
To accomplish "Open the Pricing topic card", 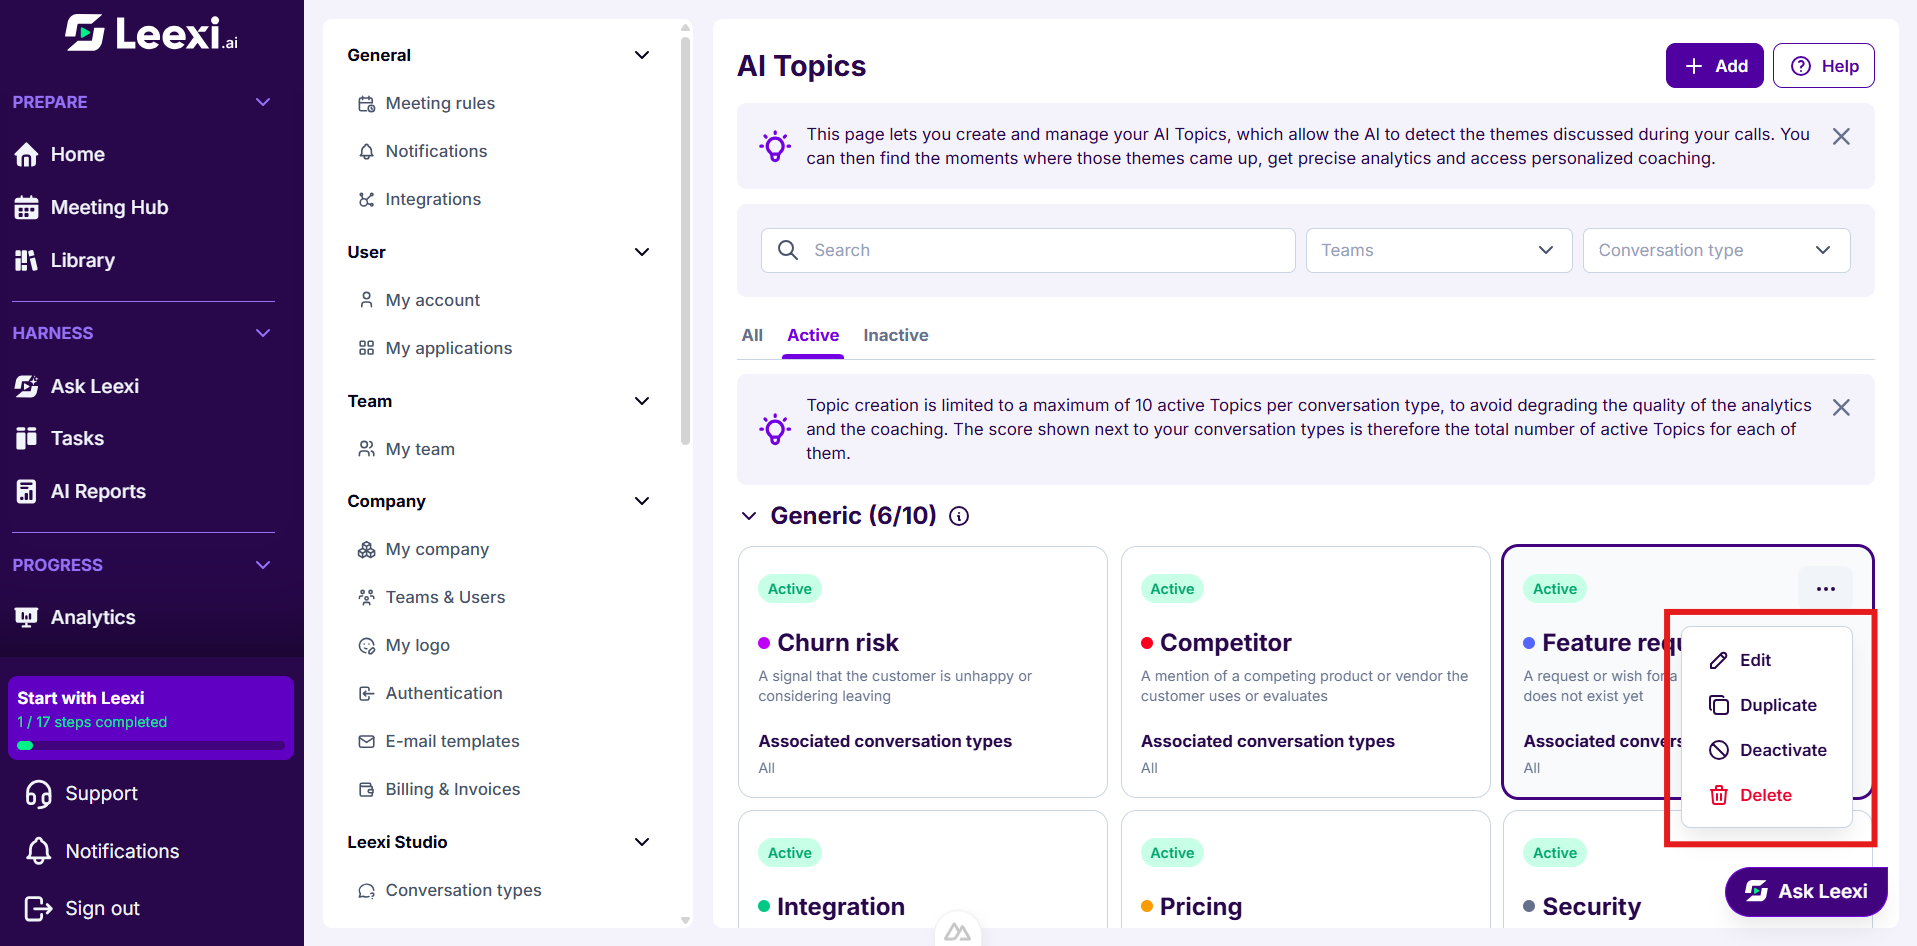I will [x=1305, y=869].
